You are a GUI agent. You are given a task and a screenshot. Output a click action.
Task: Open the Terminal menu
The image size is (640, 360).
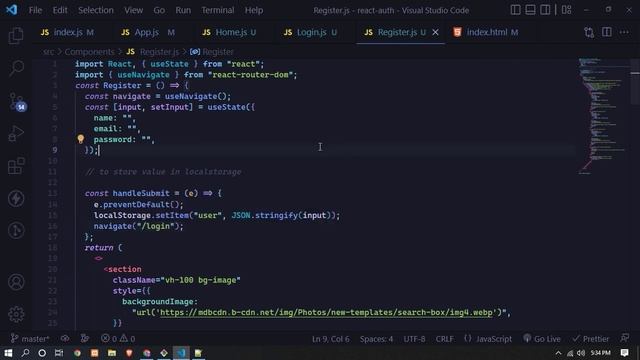[x=218, y=10]
